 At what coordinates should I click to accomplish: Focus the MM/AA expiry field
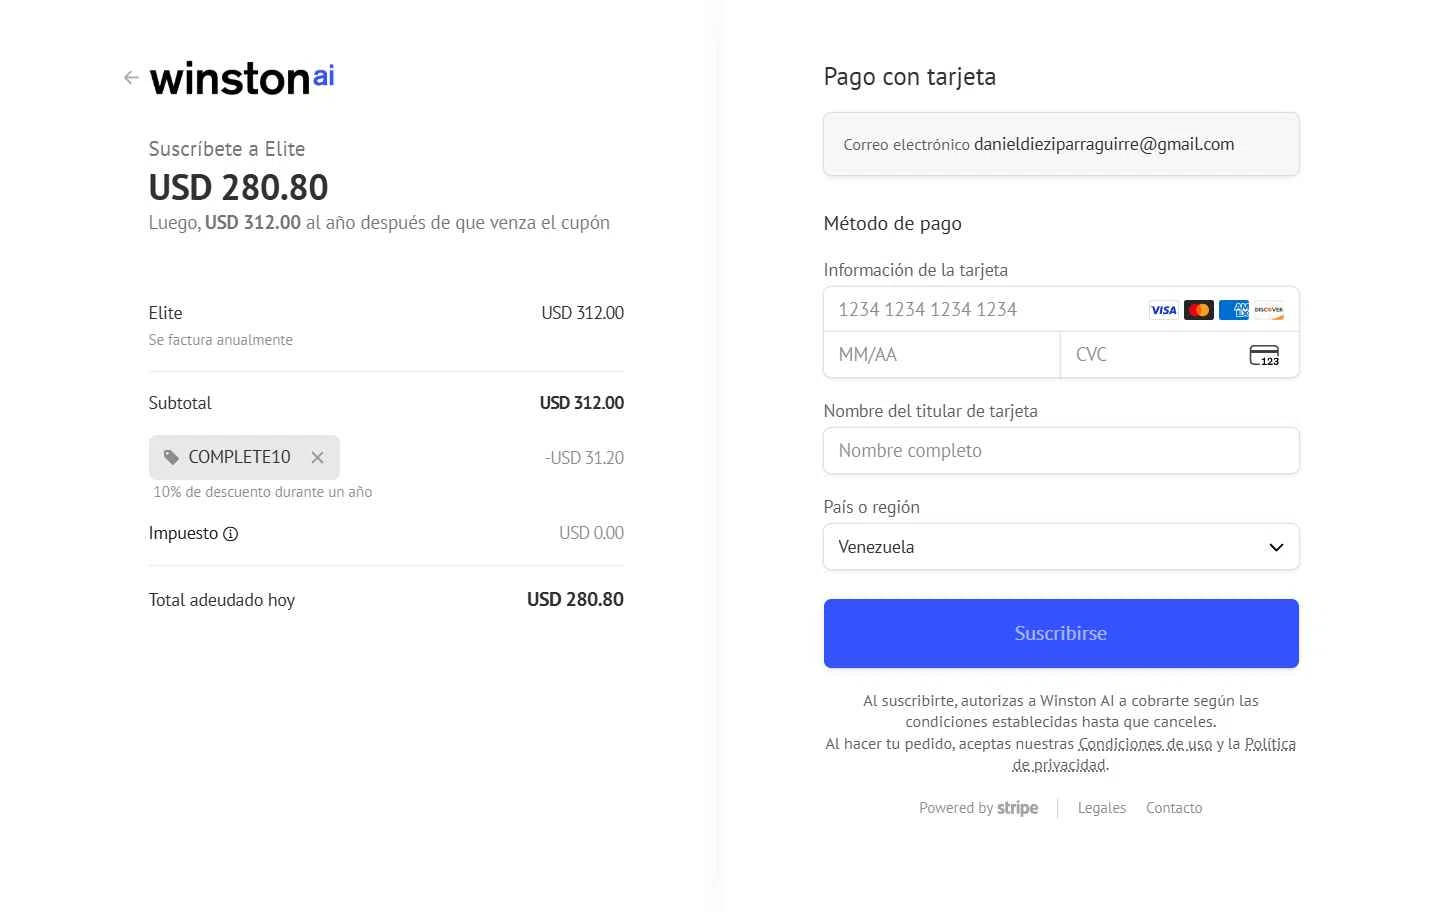coord(941,355)
